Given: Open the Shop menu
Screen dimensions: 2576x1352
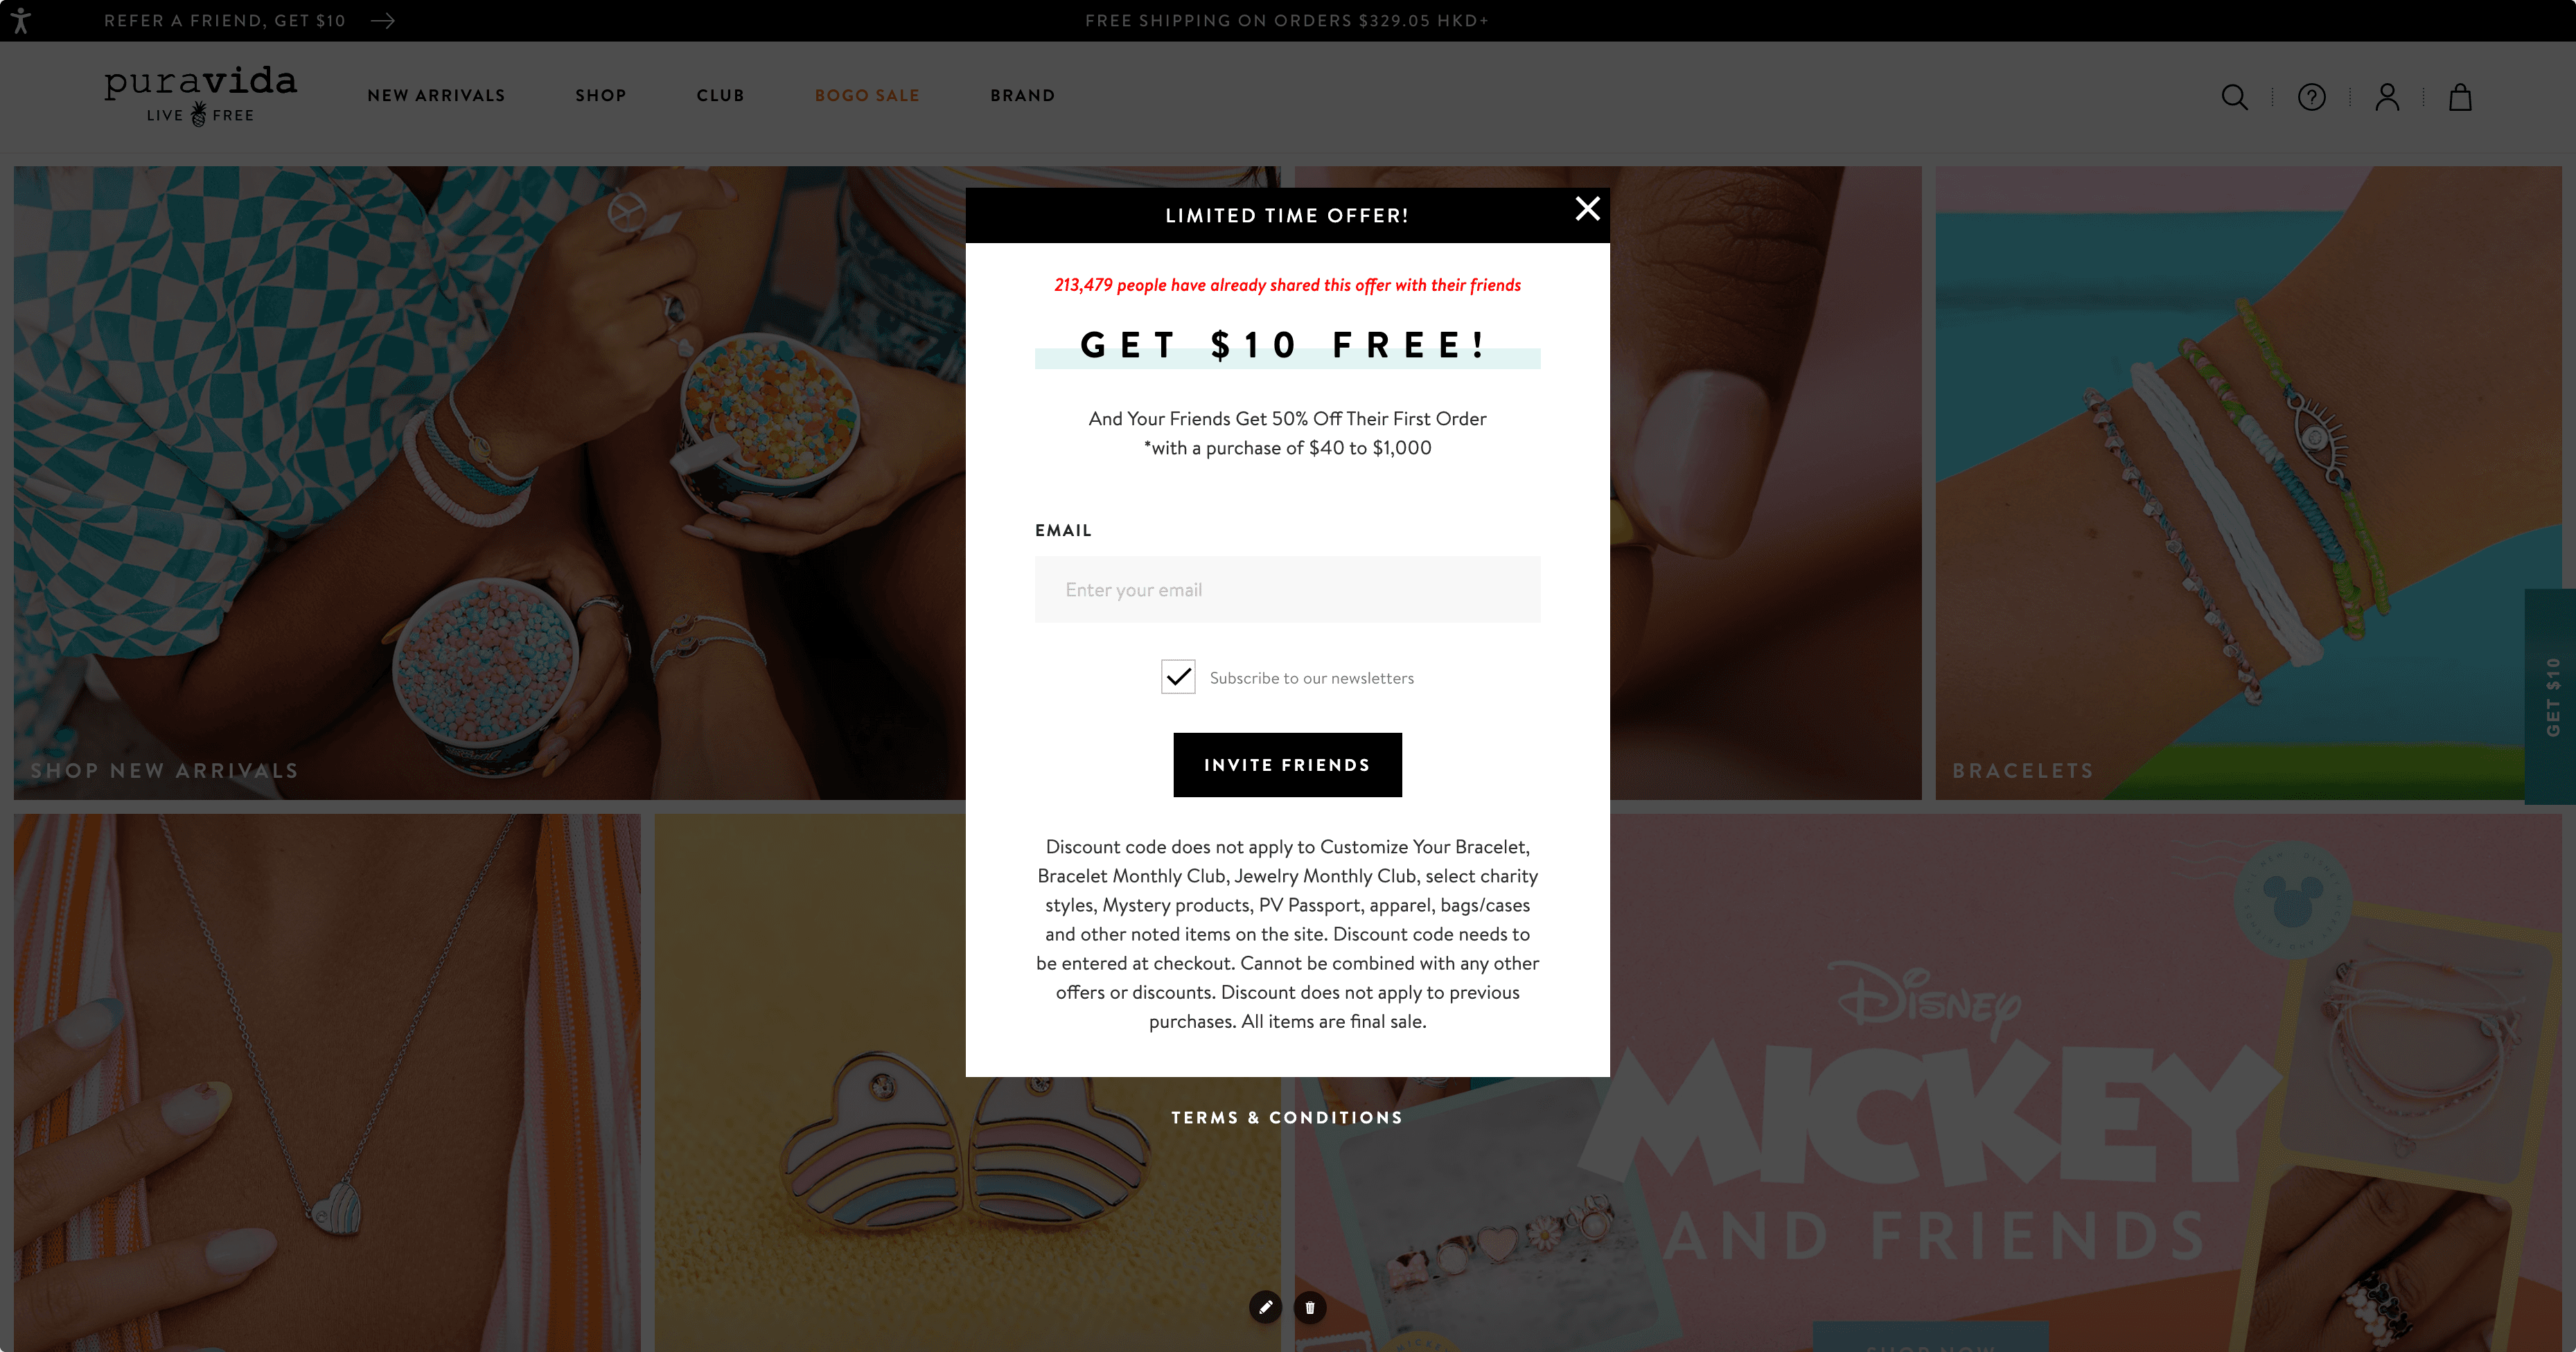Looking at the screenshot, I should (x=601, y=96).
